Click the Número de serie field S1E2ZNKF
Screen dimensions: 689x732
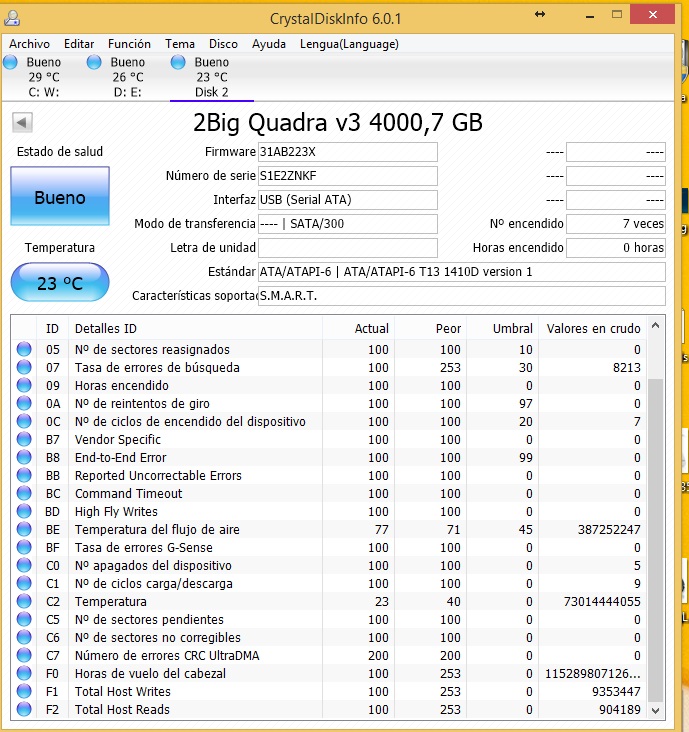tap(348, 176)
